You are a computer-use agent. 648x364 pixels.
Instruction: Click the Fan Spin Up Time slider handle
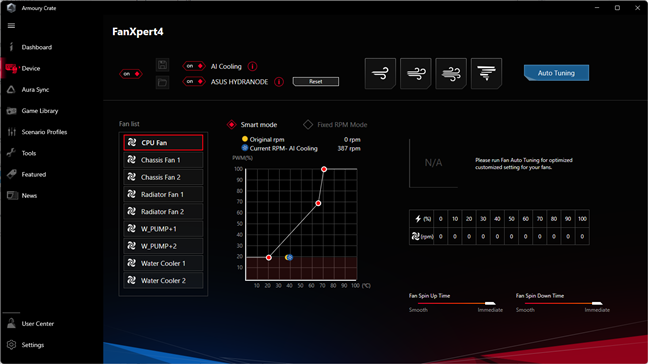click(490, 303)
